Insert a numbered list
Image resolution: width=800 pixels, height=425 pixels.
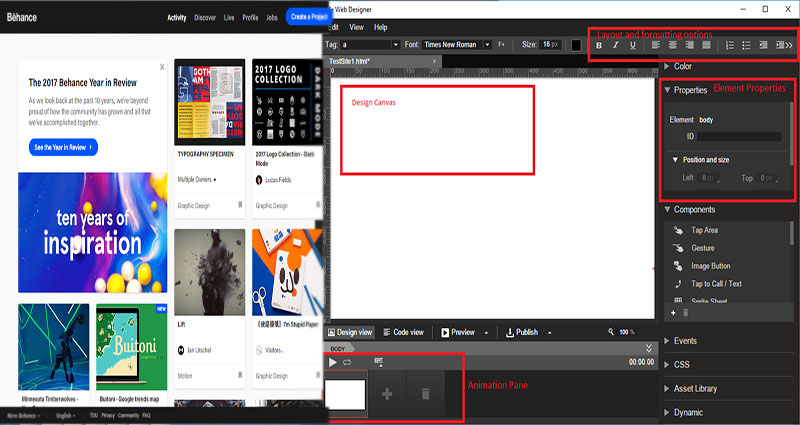[x=730, y=45]
